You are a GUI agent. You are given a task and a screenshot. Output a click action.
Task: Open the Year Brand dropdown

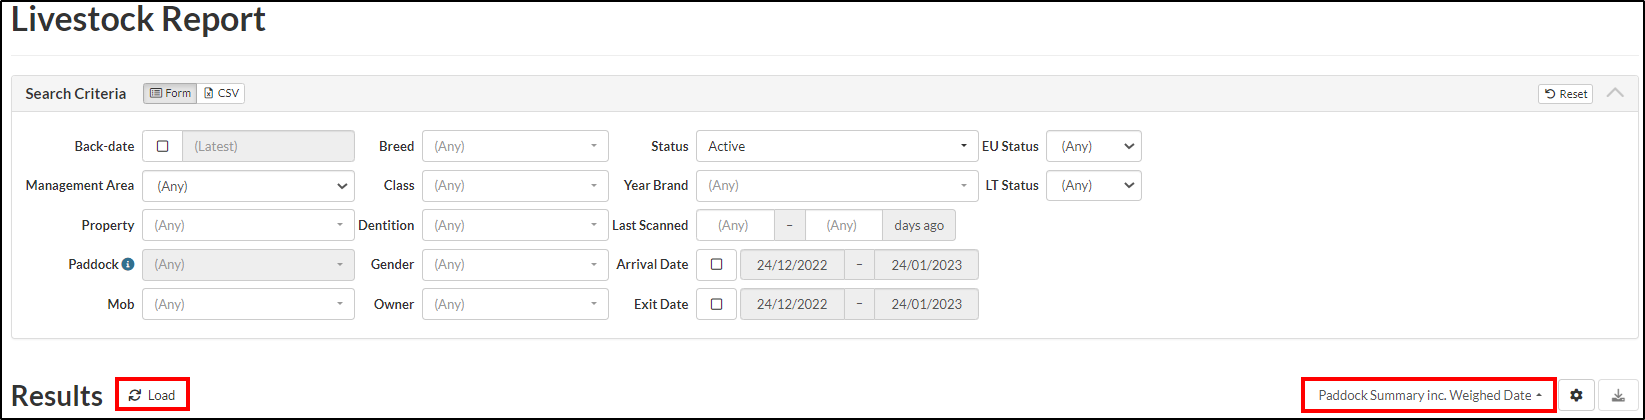(836, 186)
